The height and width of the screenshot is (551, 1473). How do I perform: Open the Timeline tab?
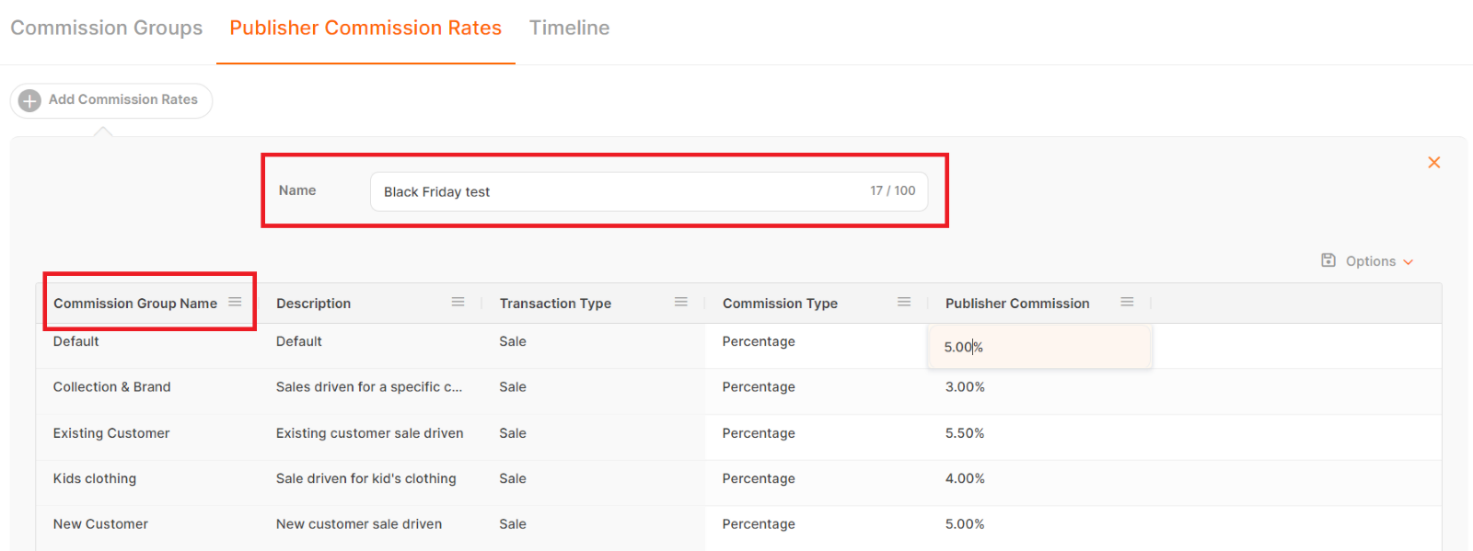[569, 28]
